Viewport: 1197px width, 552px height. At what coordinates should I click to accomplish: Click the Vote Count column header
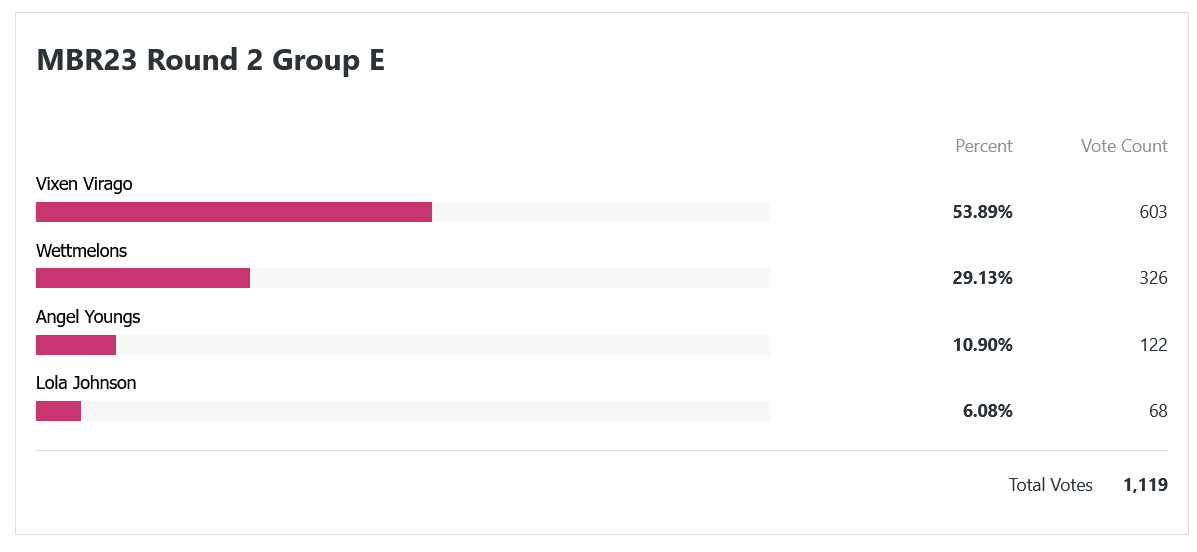1124,146
